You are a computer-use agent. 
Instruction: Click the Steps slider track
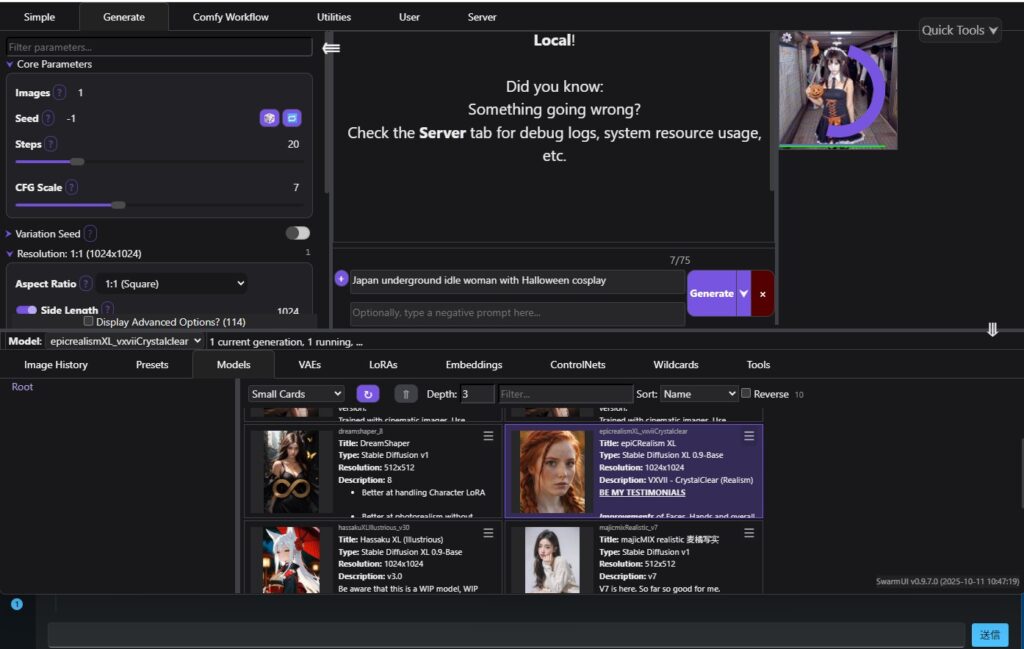coord(158,161)
